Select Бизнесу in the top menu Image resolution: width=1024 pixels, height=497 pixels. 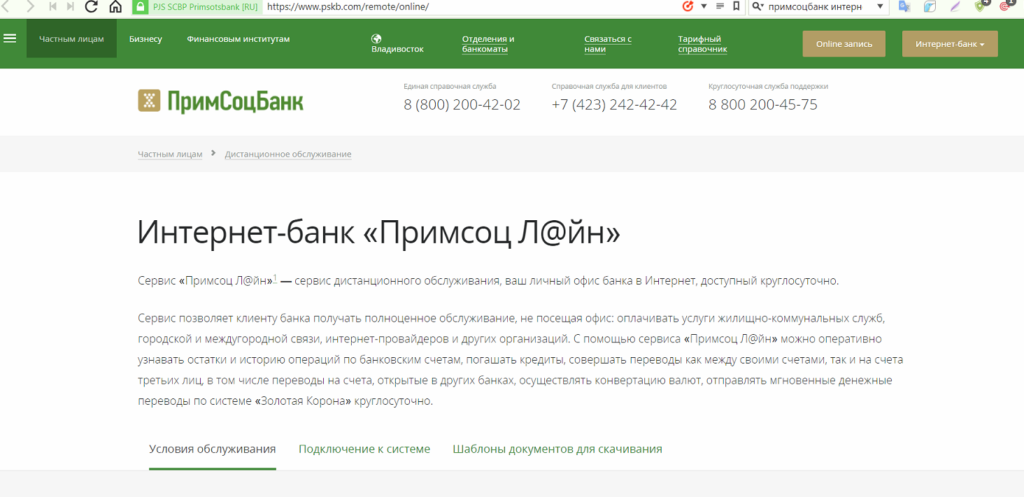pyautogui.click(x=146, y=39)
